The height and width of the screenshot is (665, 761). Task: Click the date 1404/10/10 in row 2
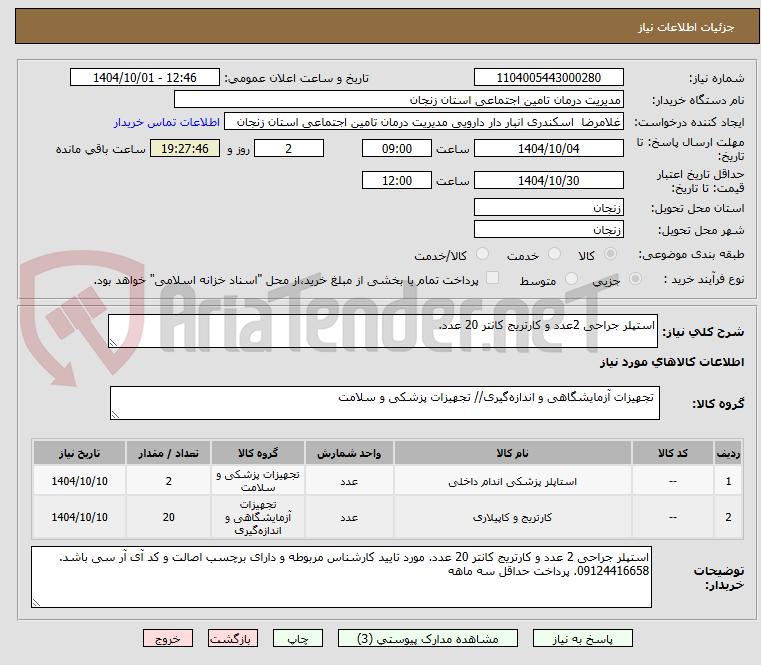[79, 517]
